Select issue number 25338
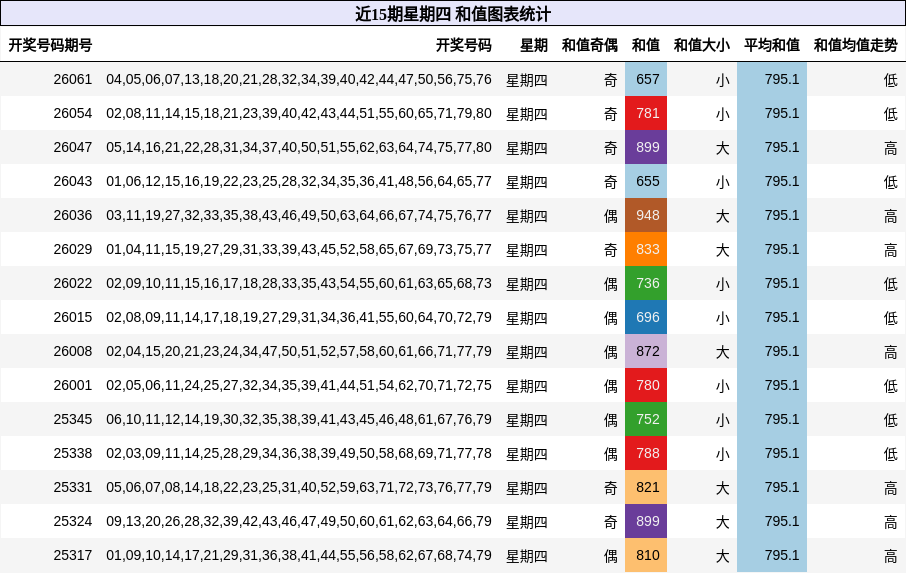Image resolution: width=906 pixels, height=573 pixels. pos(73,453)
